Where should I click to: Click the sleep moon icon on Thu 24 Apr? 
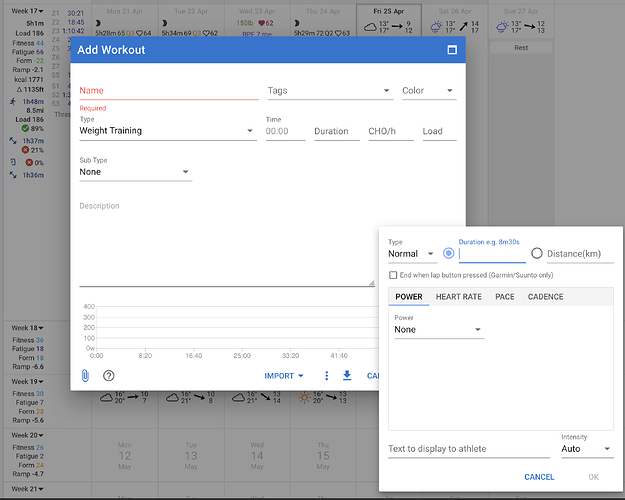[297, 23]
